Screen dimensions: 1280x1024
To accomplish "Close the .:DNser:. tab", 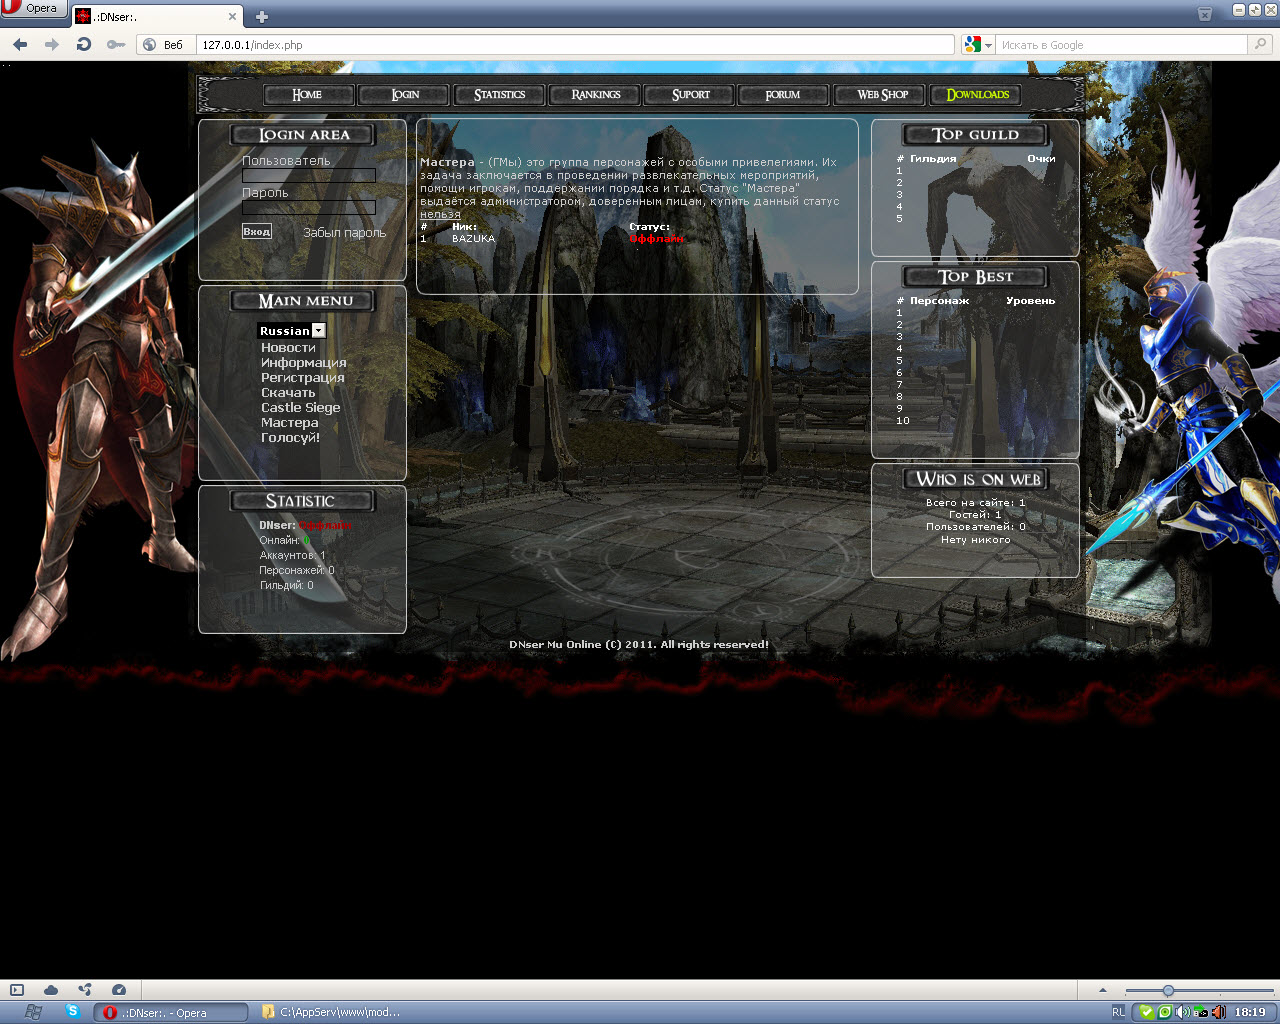I will click(233, 16).
